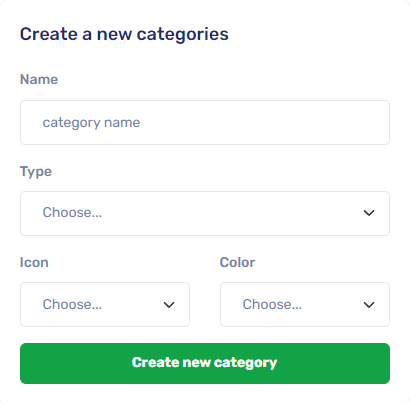Viewport: 410px width, 404px height.
Task: Click 'Choose...' text under Type
Action: click(x=72, y=212)
